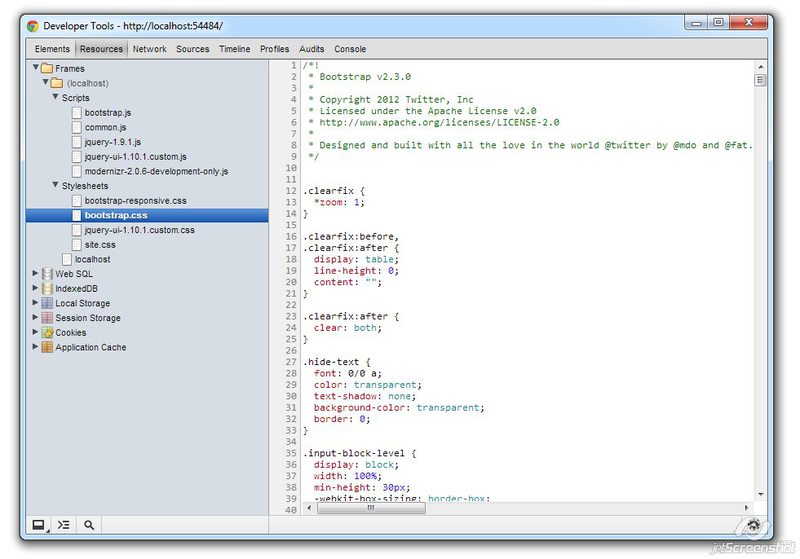Viewport: 800px width, 559px height.
Task: Expand the Application Cache node
Action: [35, 346]
